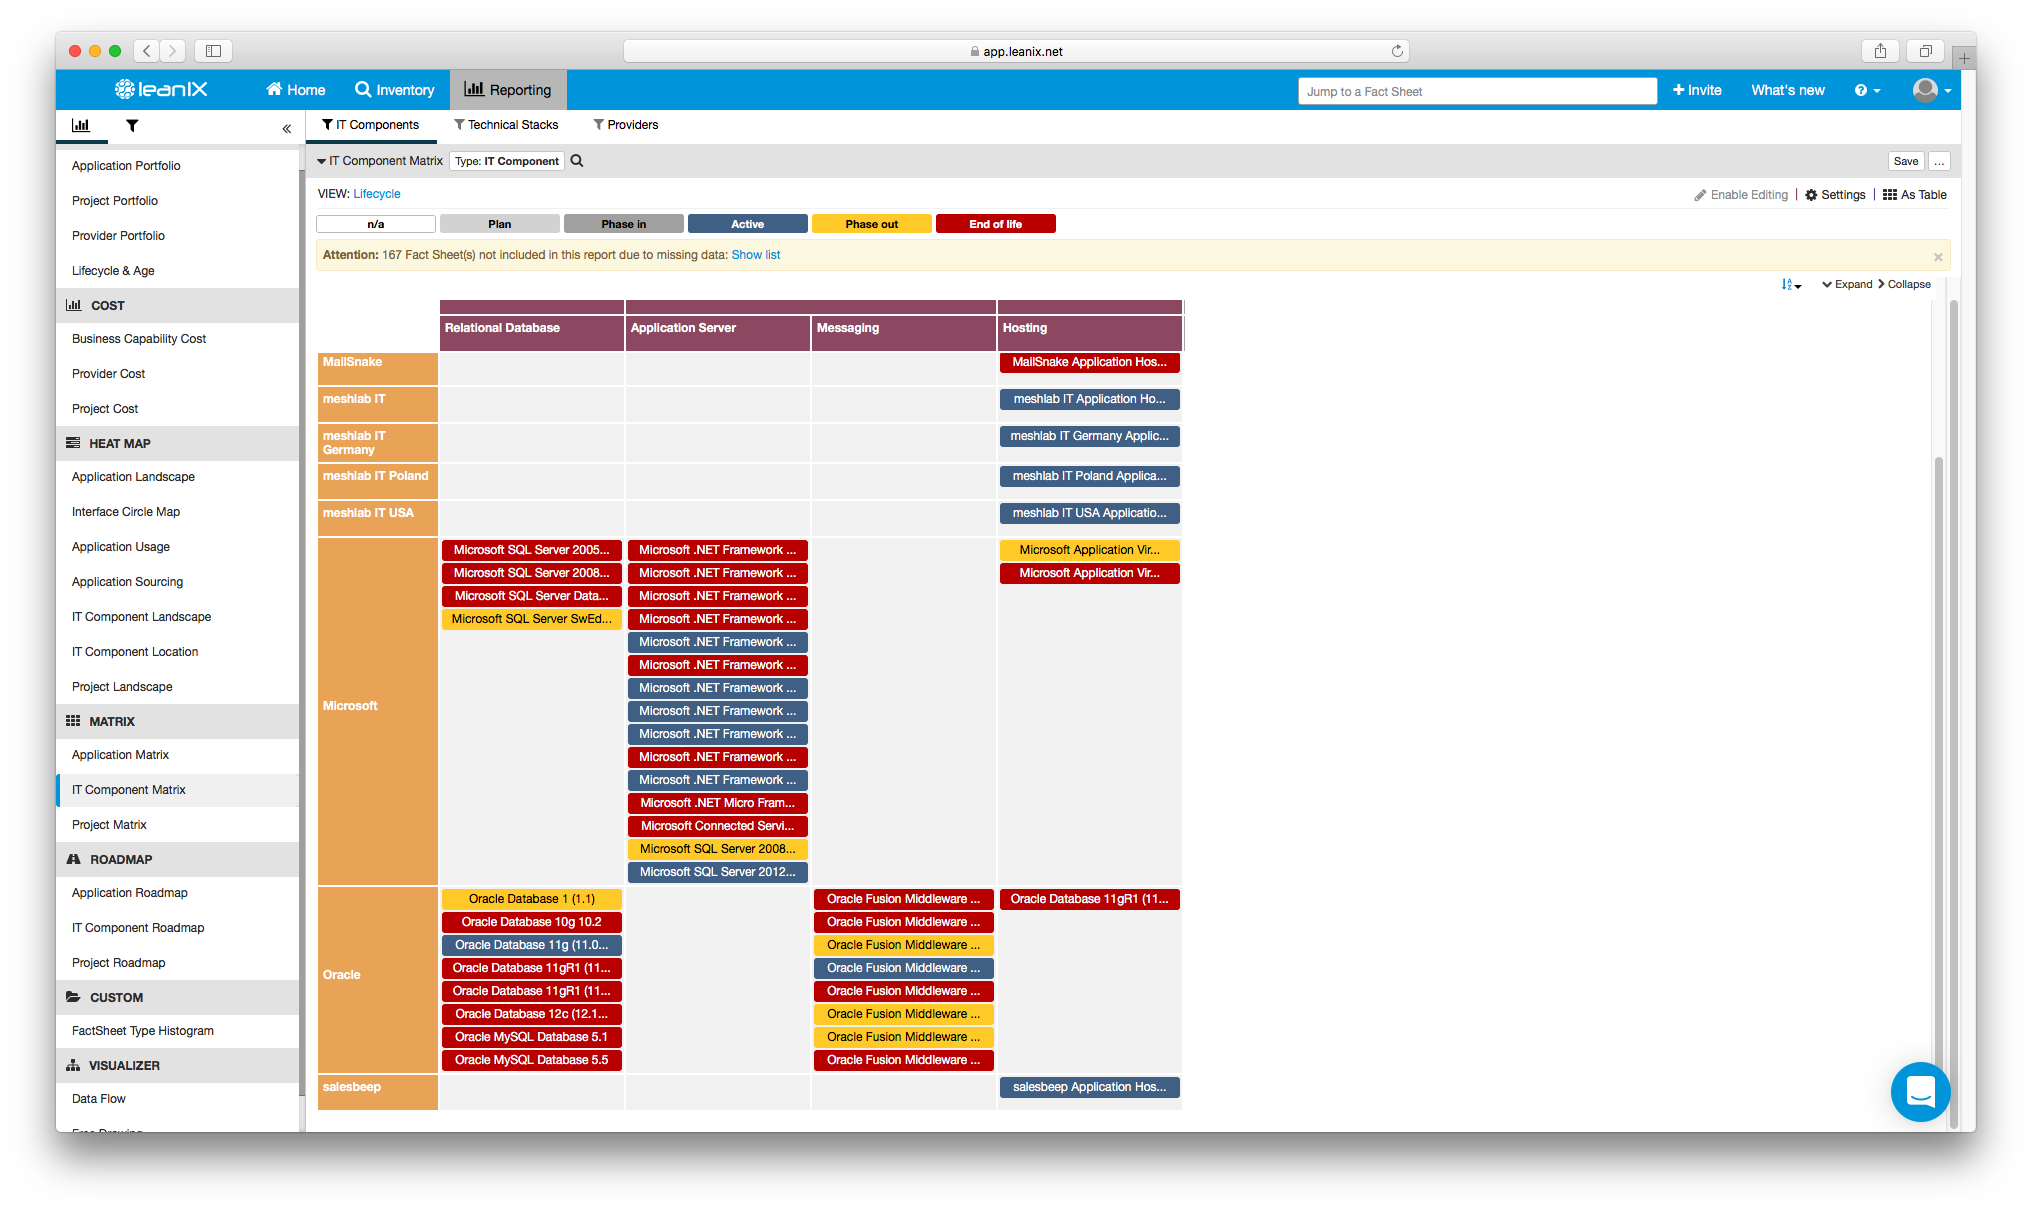
Task: Click the Type: IT Component filter tag
Action: (x=507, y=161)
